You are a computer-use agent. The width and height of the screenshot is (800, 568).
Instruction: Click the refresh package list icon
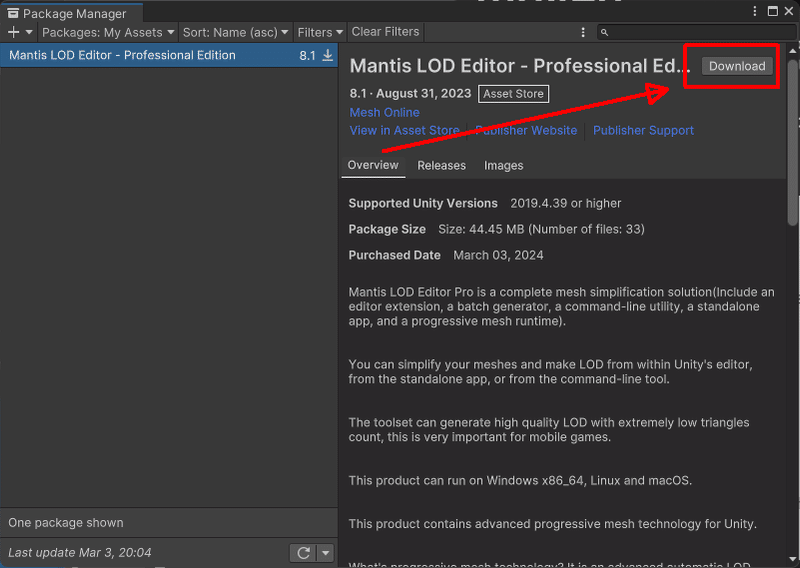coord(304,553)
